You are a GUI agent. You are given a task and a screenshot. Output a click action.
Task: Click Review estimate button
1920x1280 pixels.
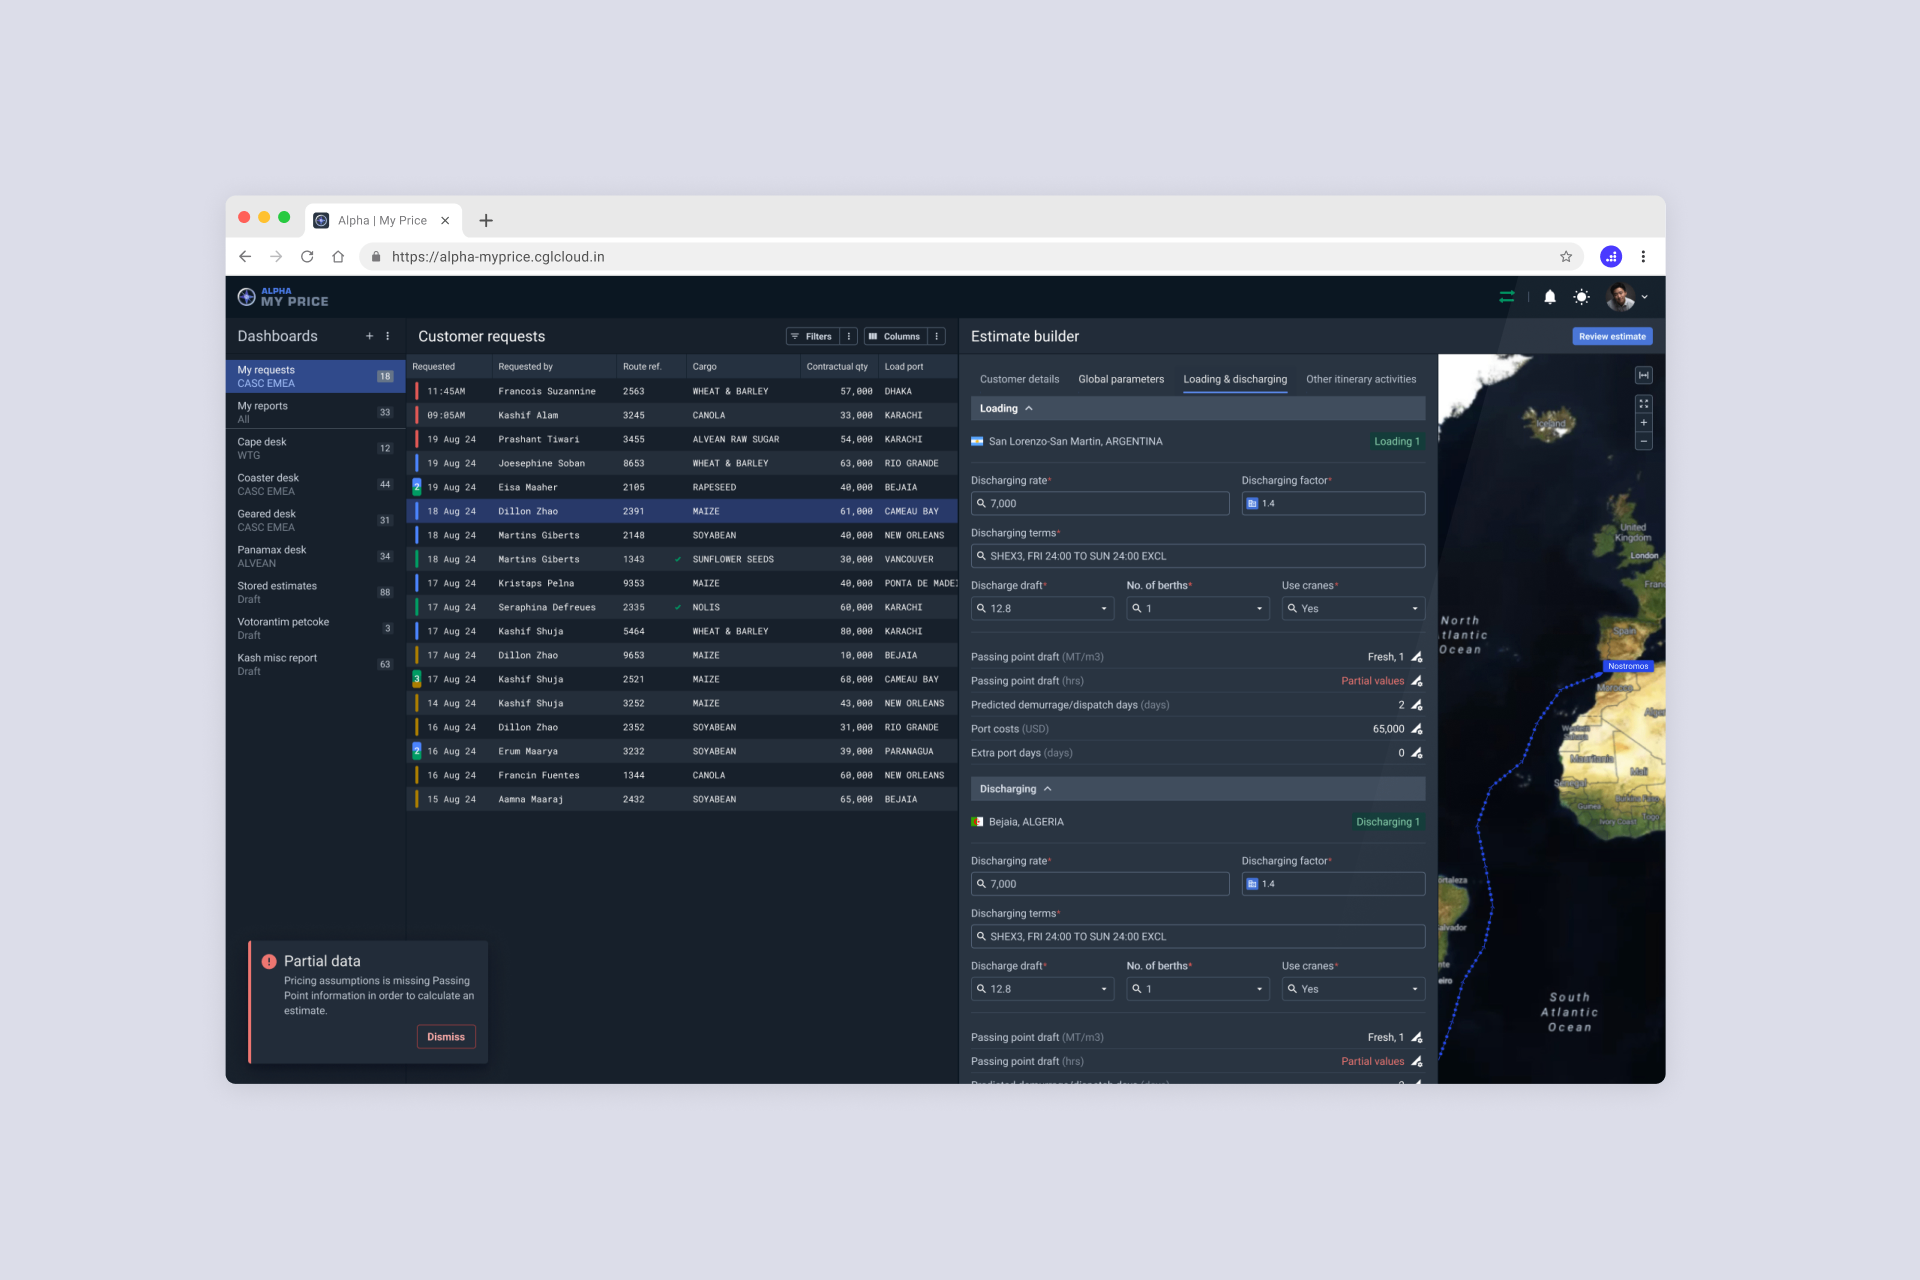(x=1611, y=336)
